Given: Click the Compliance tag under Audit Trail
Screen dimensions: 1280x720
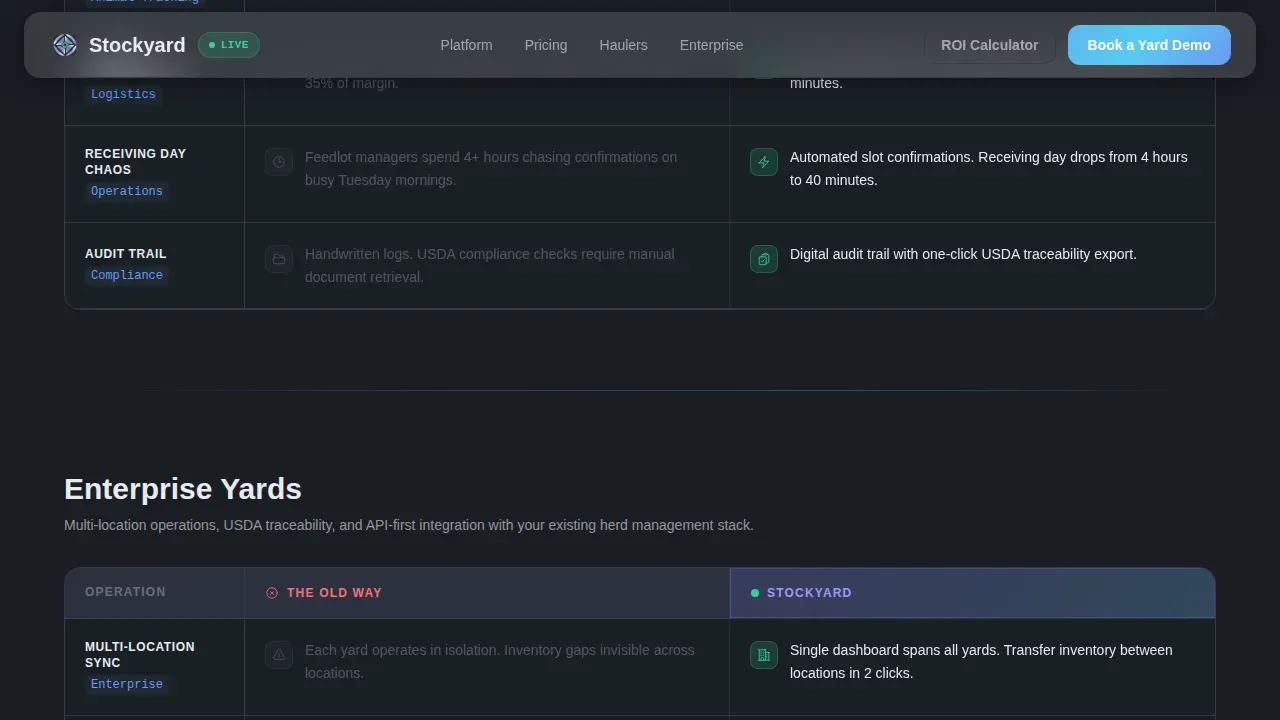Looking at the screenshot, I should tap(126, 275).
